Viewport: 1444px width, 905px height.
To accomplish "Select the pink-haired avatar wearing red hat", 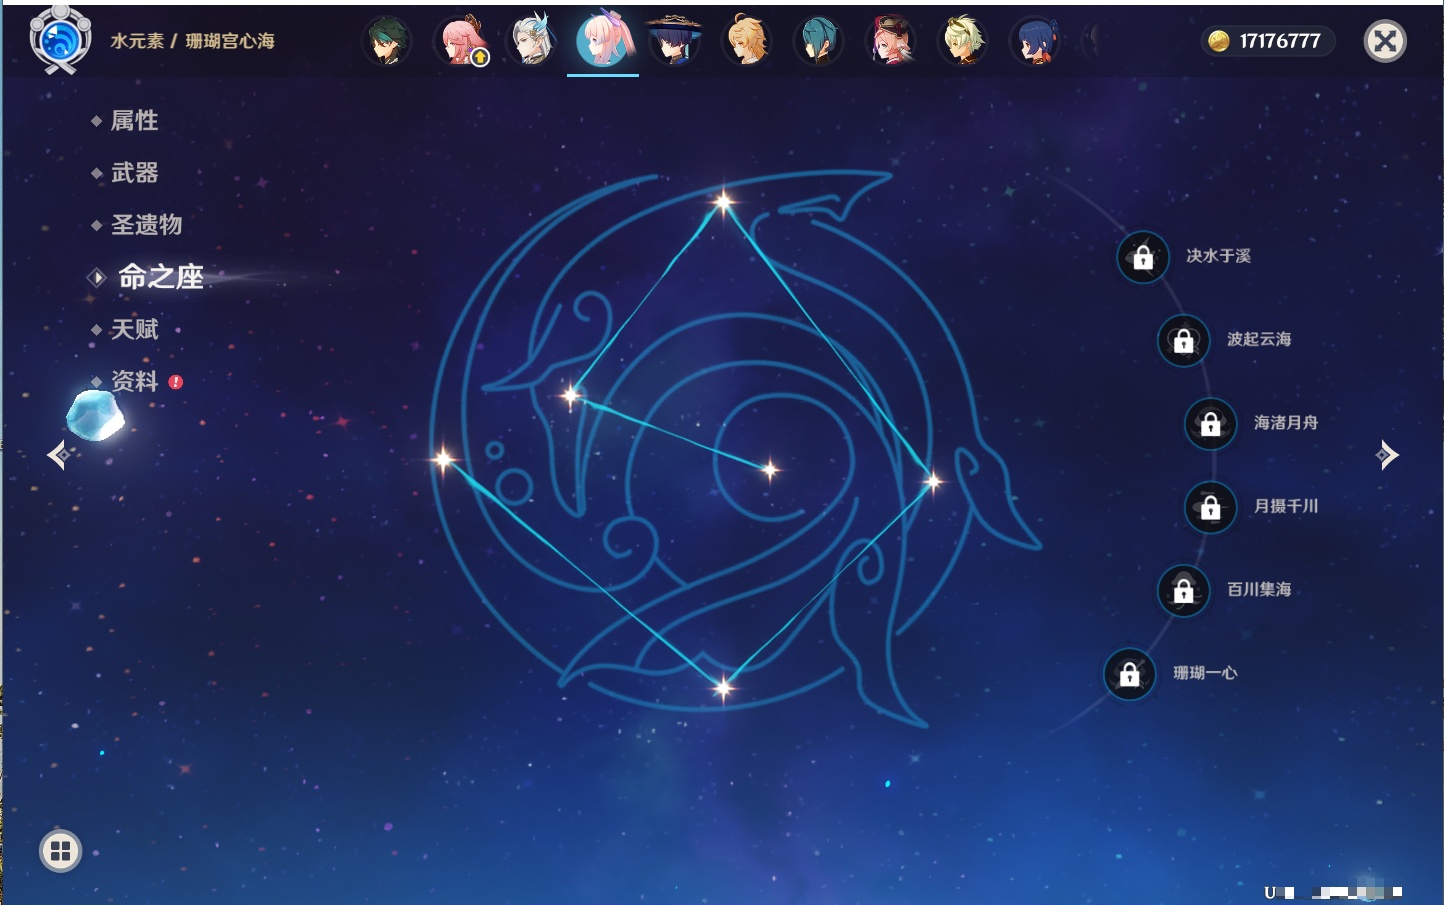I will pos(890,41).
